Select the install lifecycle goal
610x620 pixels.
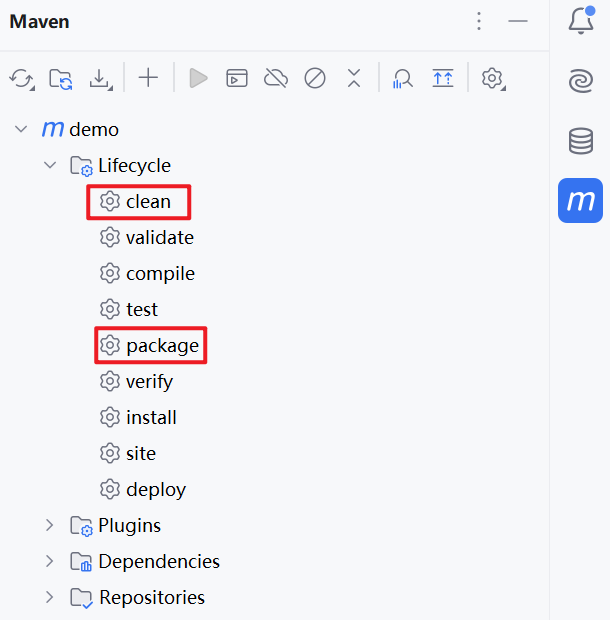[138, 418]
